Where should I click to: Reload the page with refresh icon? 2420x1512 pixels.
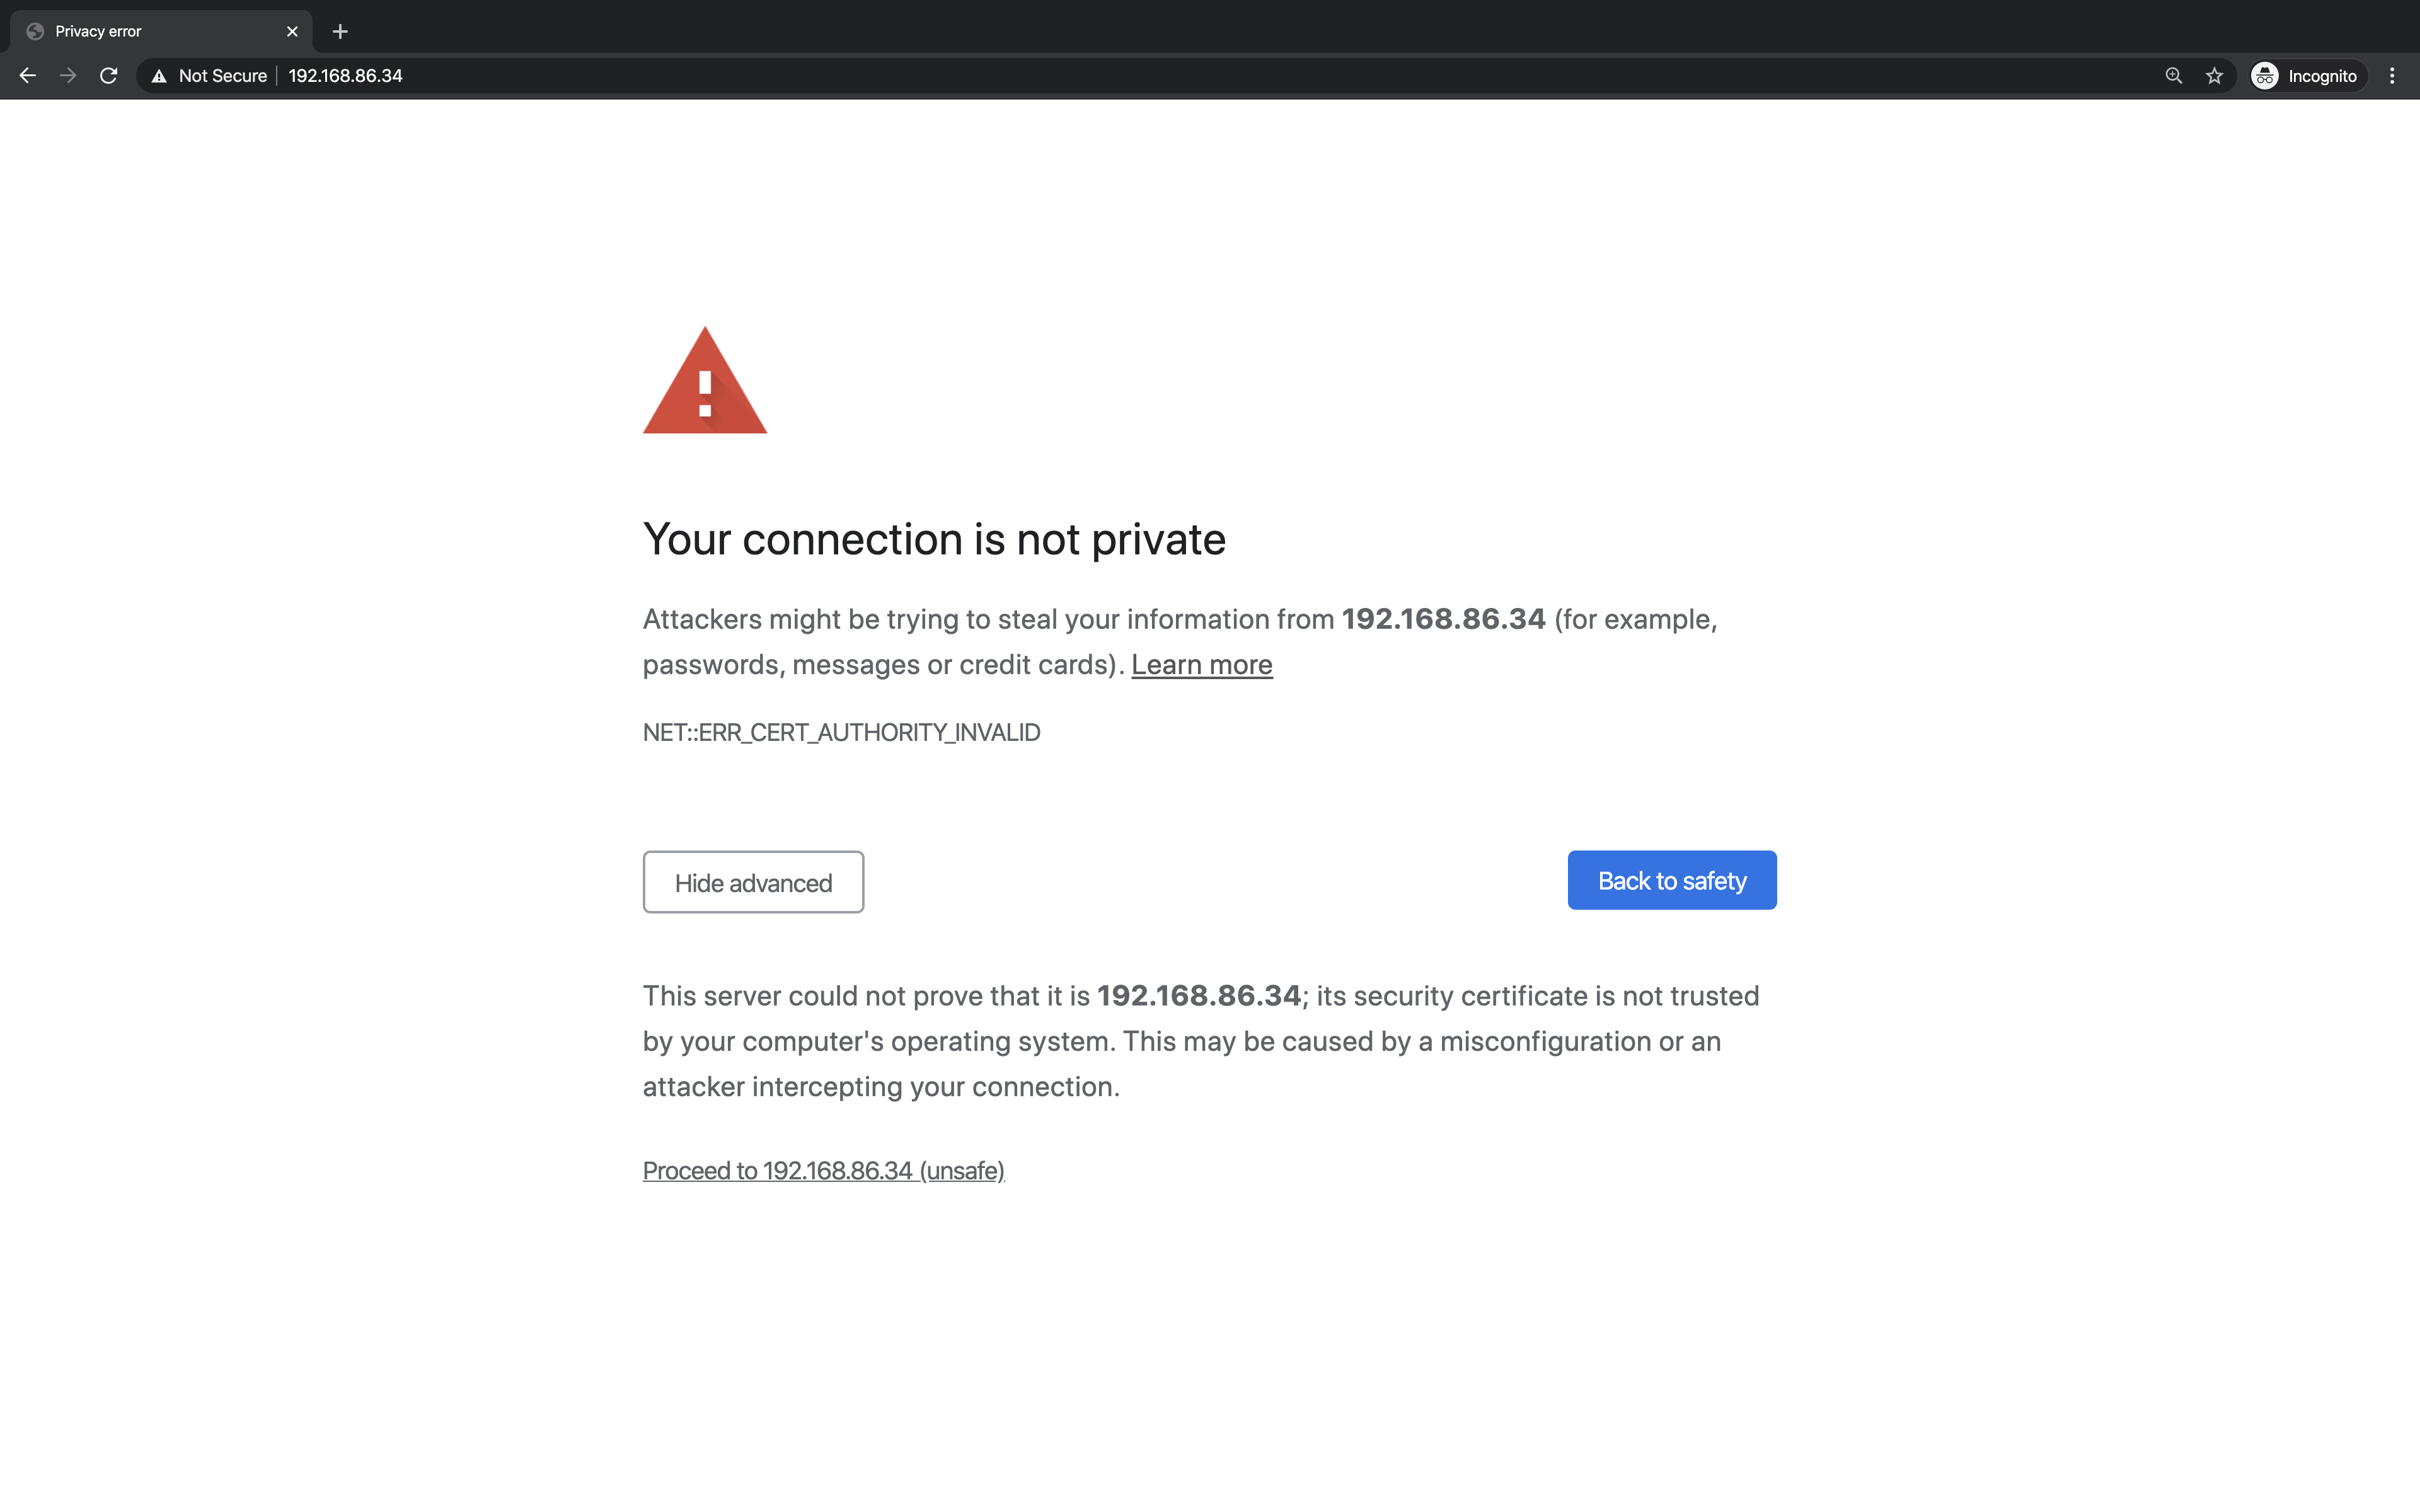109,76
